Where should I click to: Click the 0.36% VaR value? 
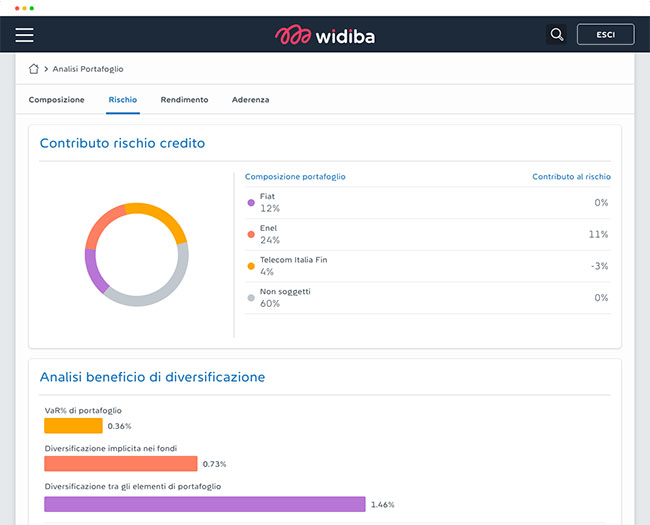click(x=119, y=426)
